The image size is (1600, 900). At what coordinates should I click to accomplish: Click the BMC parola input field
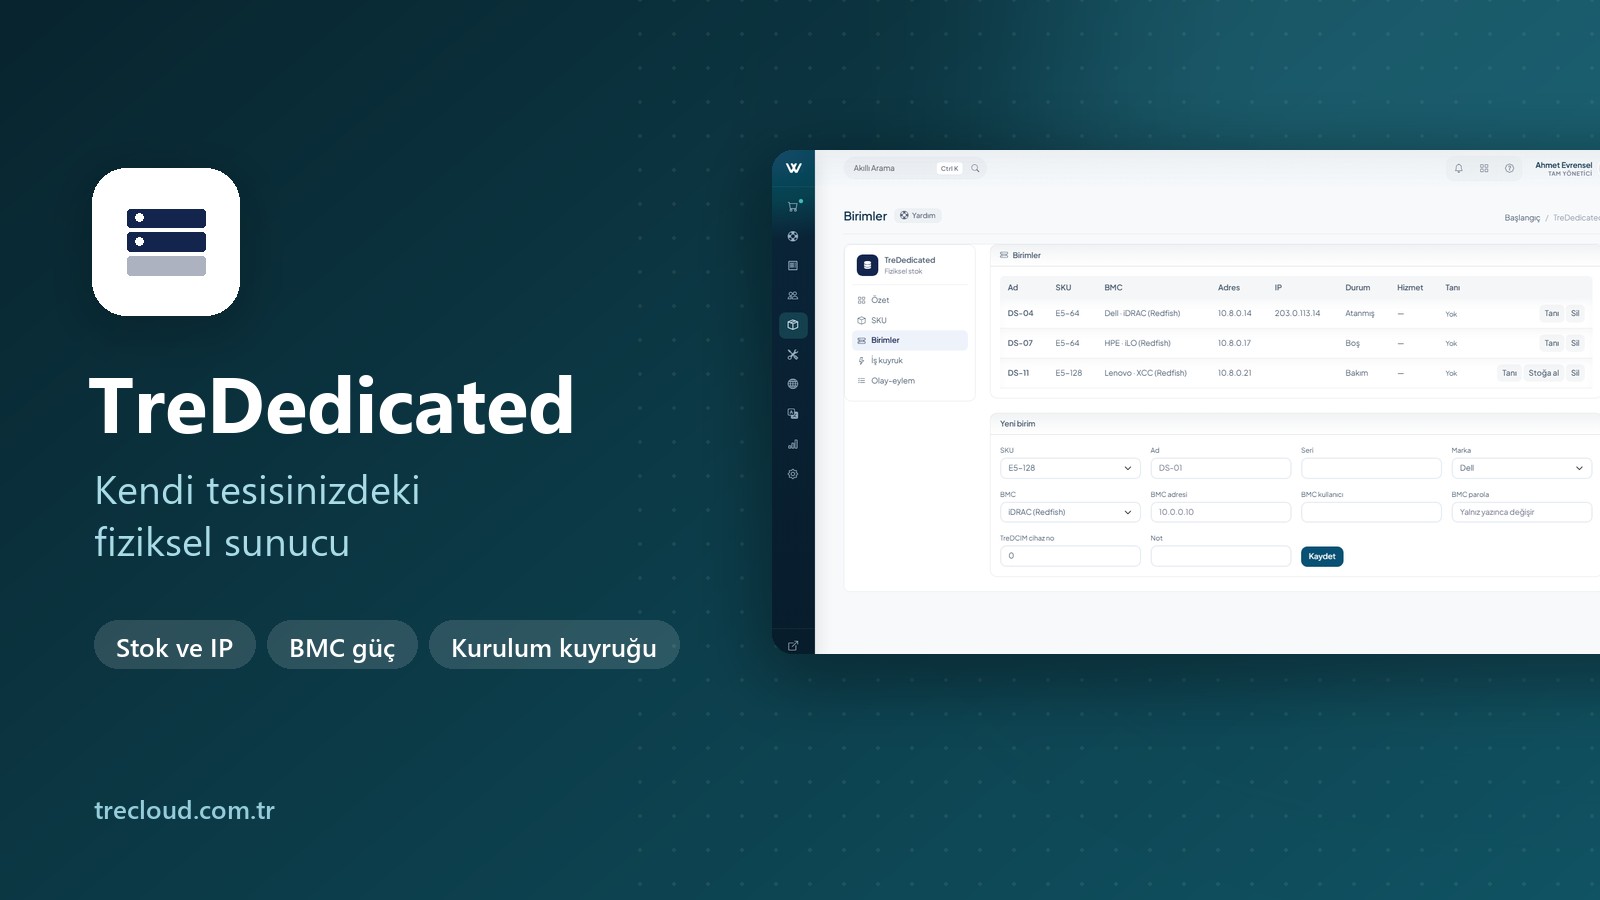pos(1521,512)
